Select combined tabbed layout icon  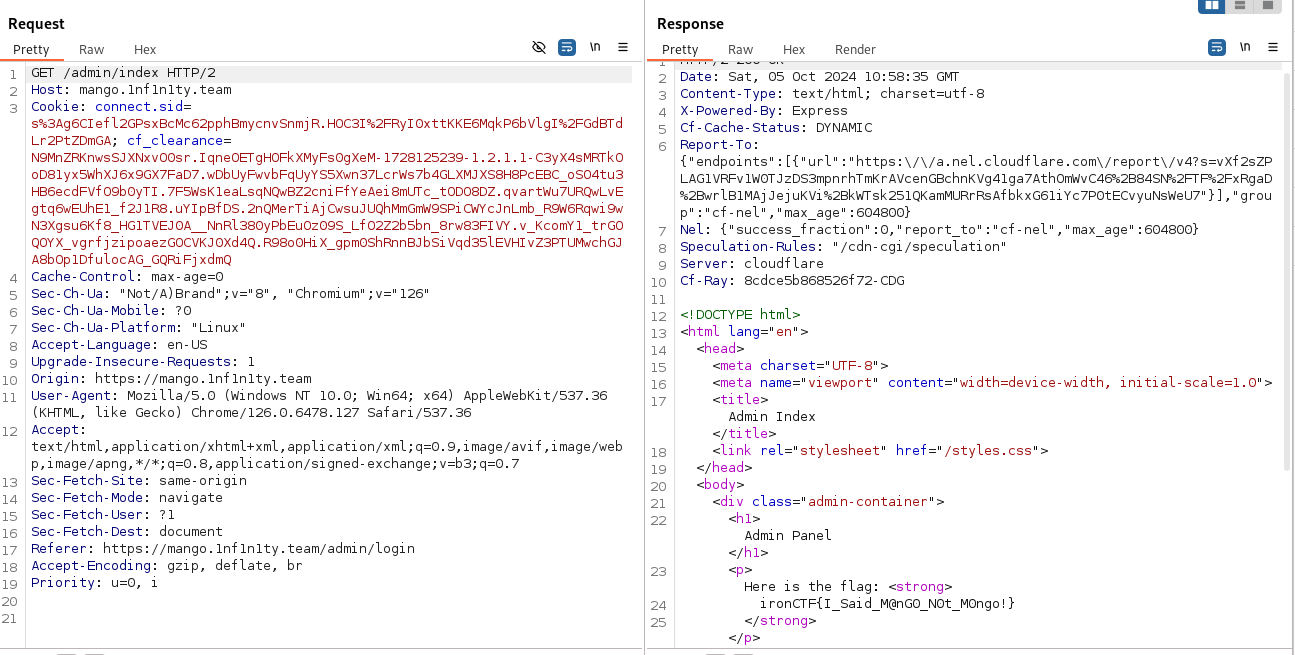pyautogui.click(x=1268, y=6)
